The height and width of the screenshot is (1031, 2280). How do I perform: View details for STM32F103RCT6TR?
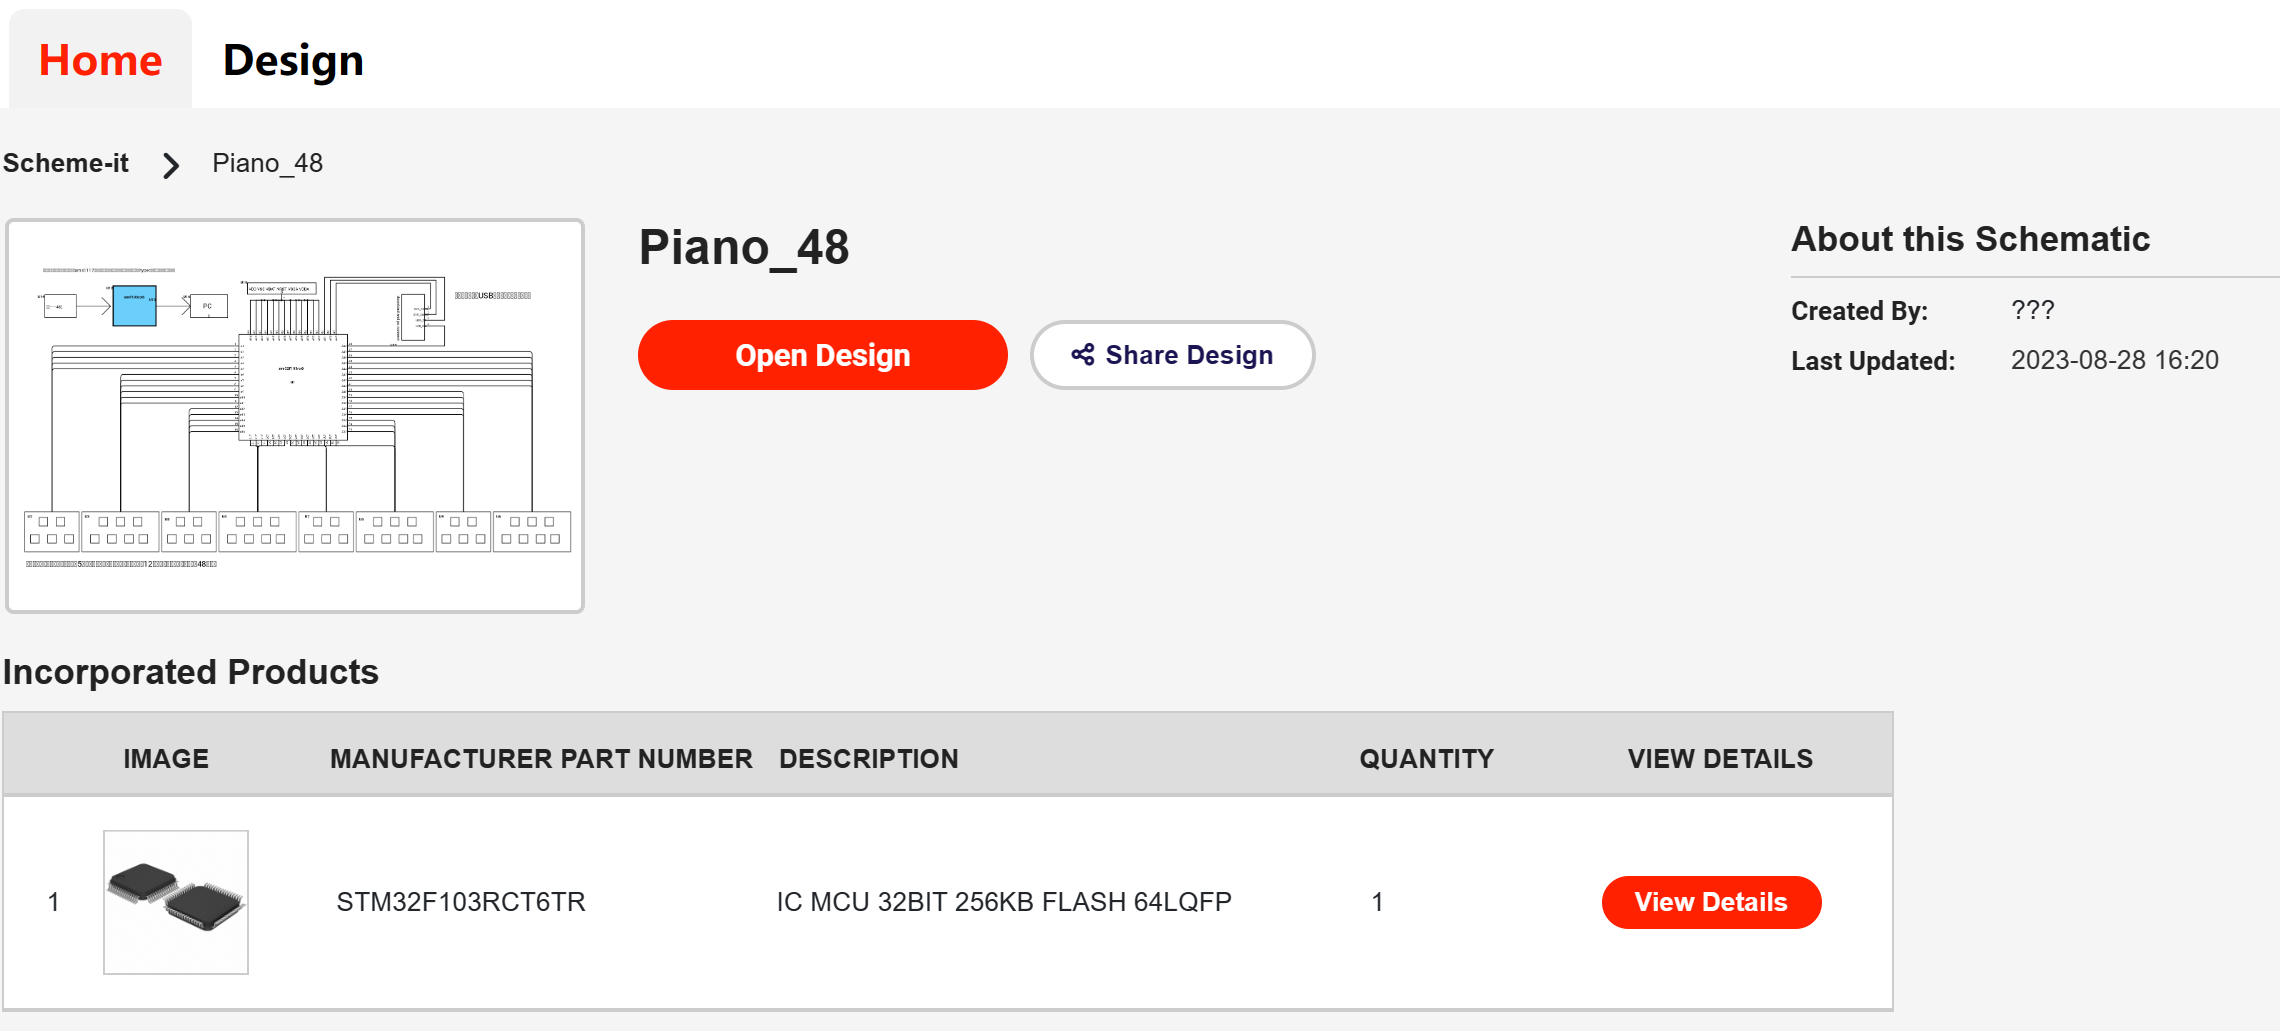pos(1711,902)
